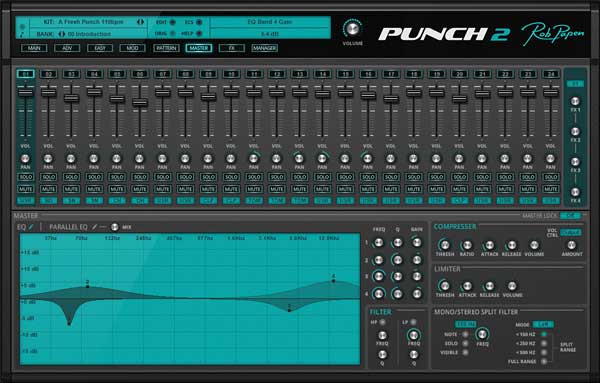The image size is (600, 383).
Task: Solo mixer channel 01
Action: tap(25, 177)
